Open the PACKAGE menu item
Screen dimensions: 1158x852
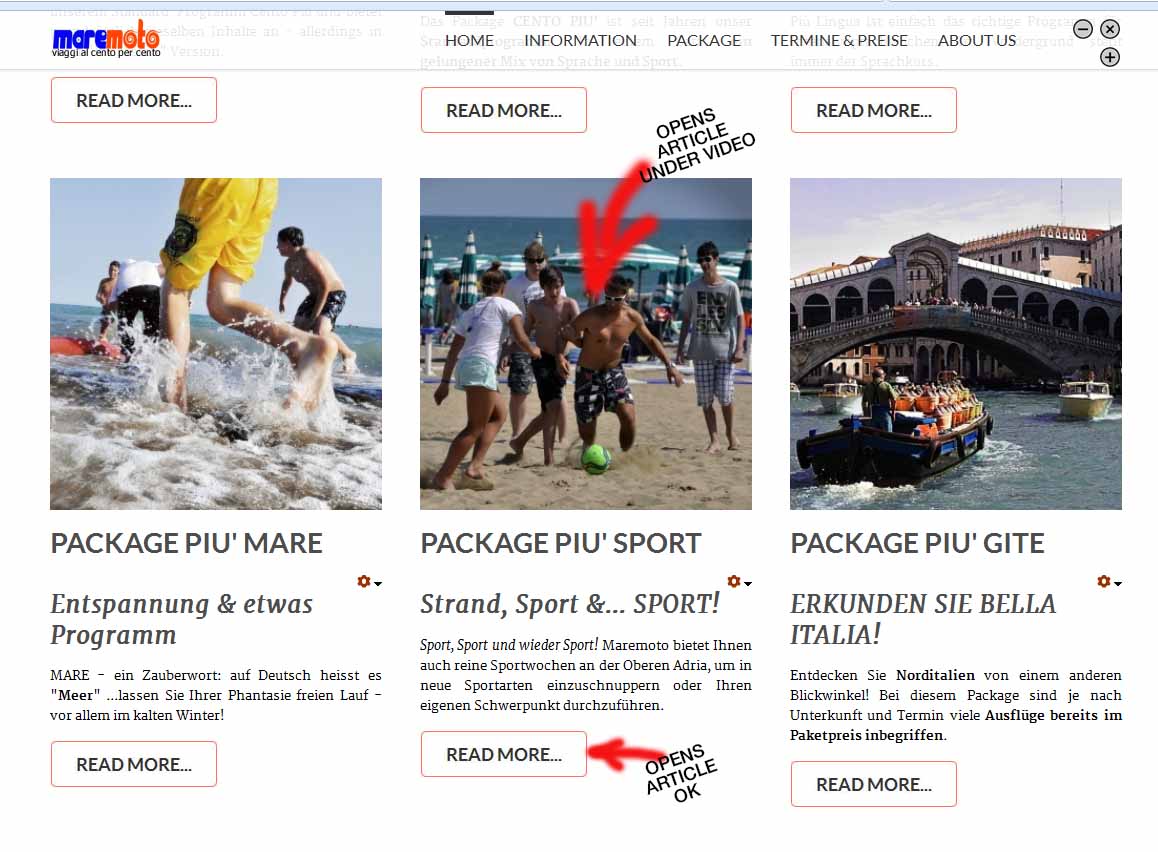tap(704, 41)
